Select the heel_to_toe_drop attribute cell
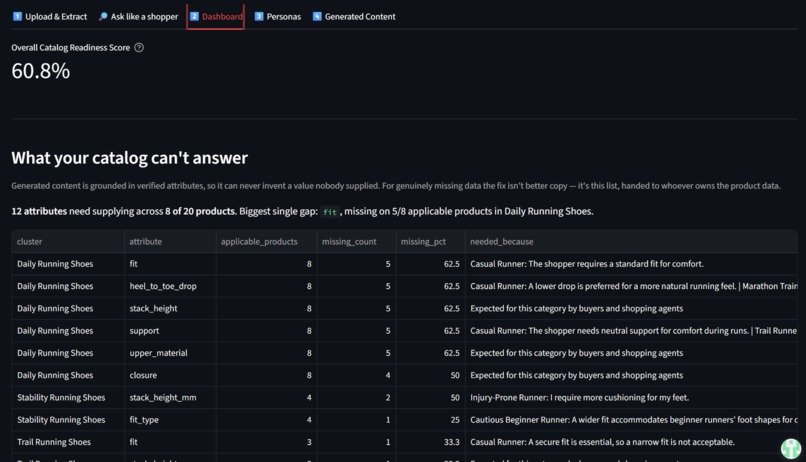 tap(170, 286)
